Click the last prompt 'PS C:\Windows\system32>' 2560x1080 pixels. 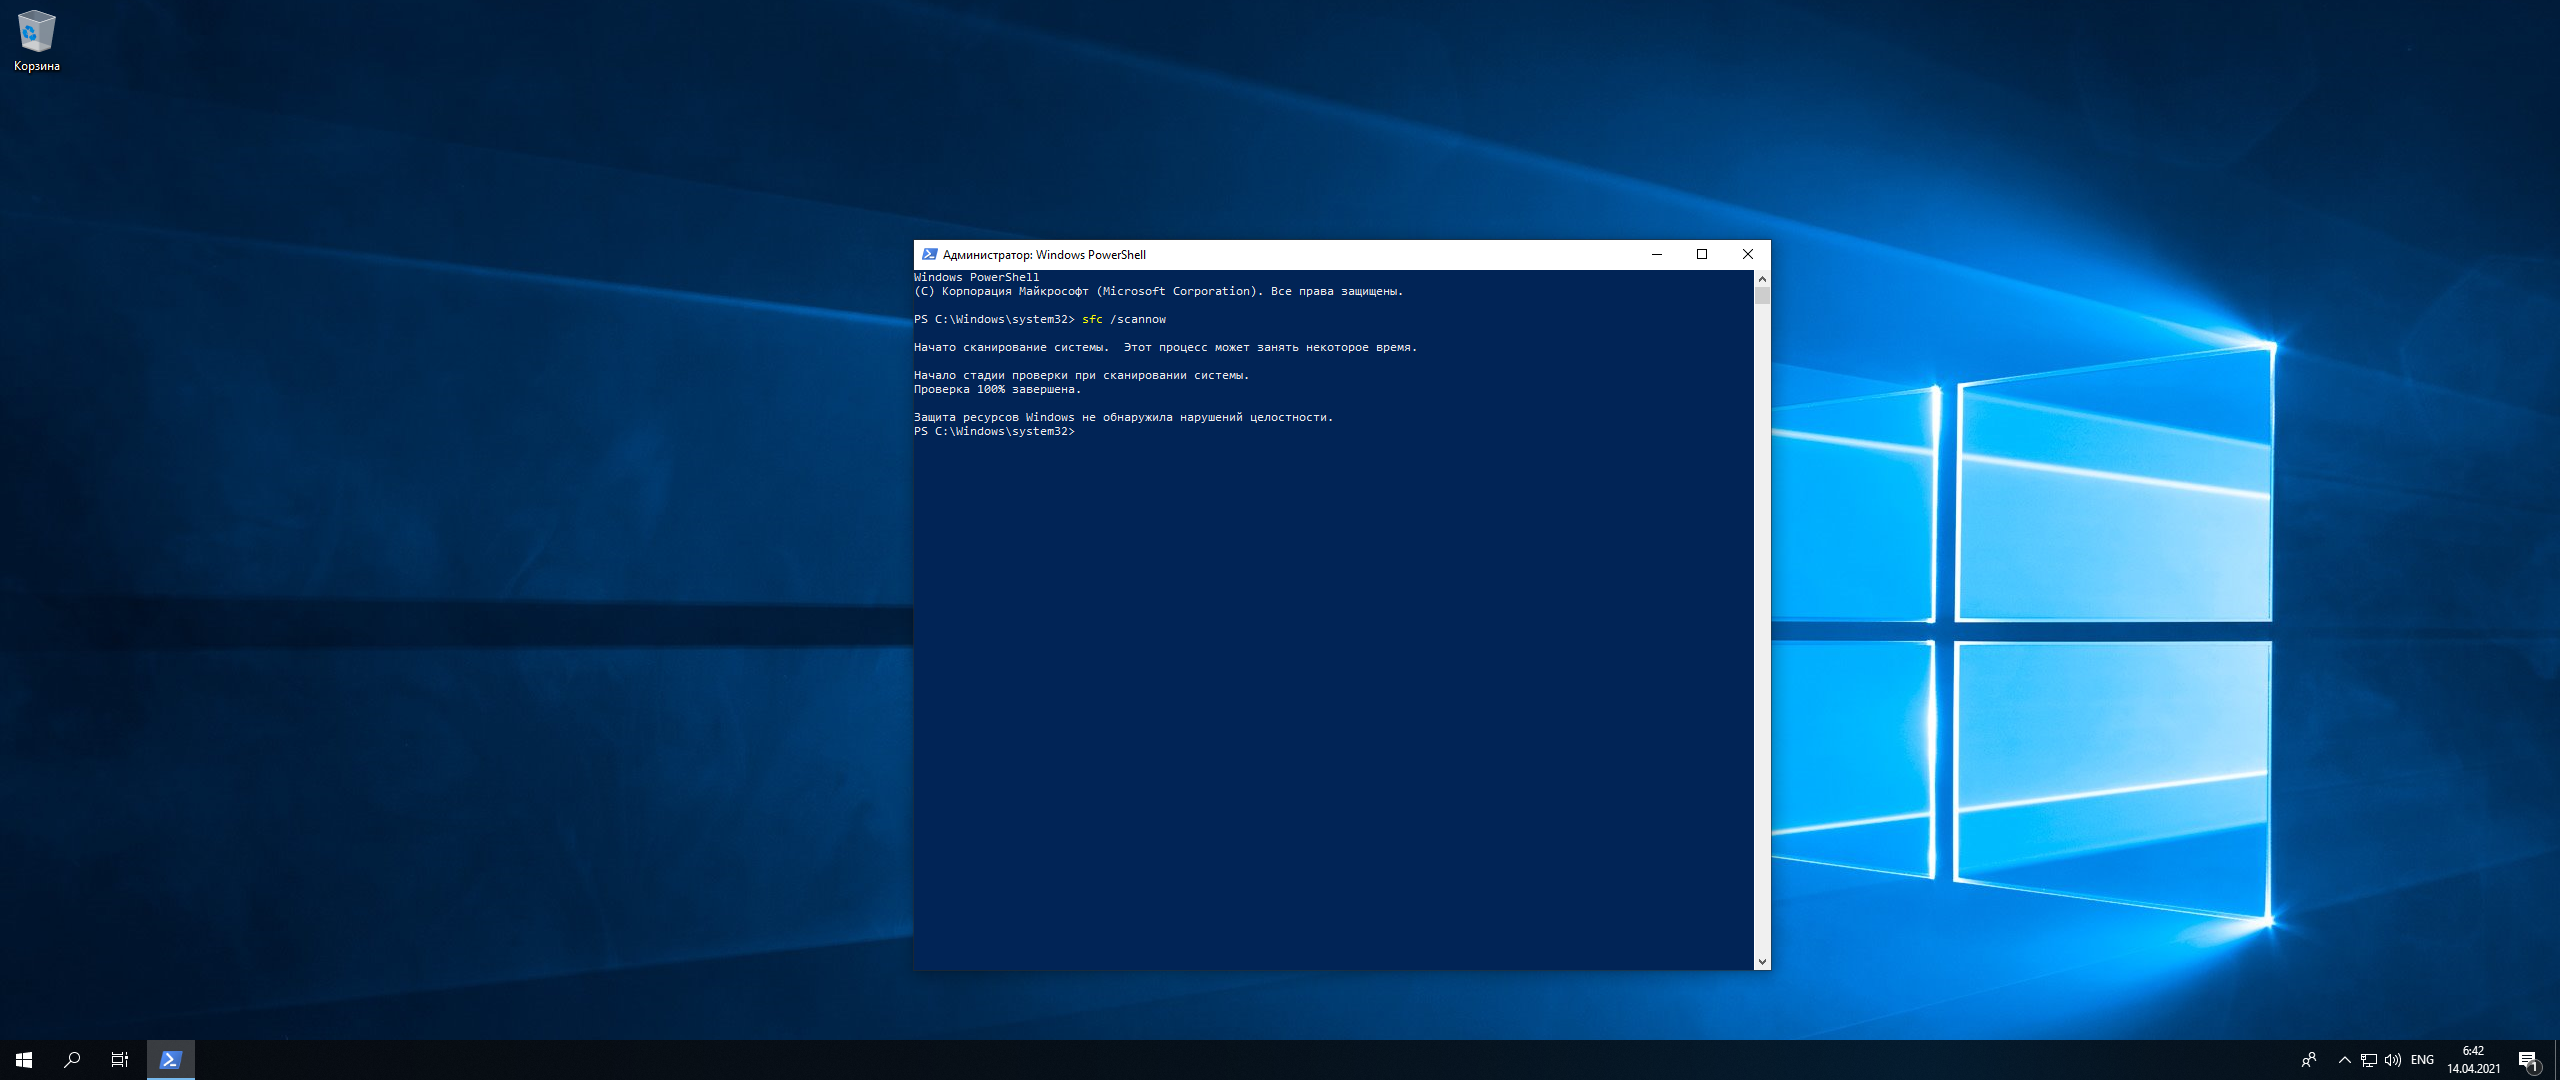point(994,432)
